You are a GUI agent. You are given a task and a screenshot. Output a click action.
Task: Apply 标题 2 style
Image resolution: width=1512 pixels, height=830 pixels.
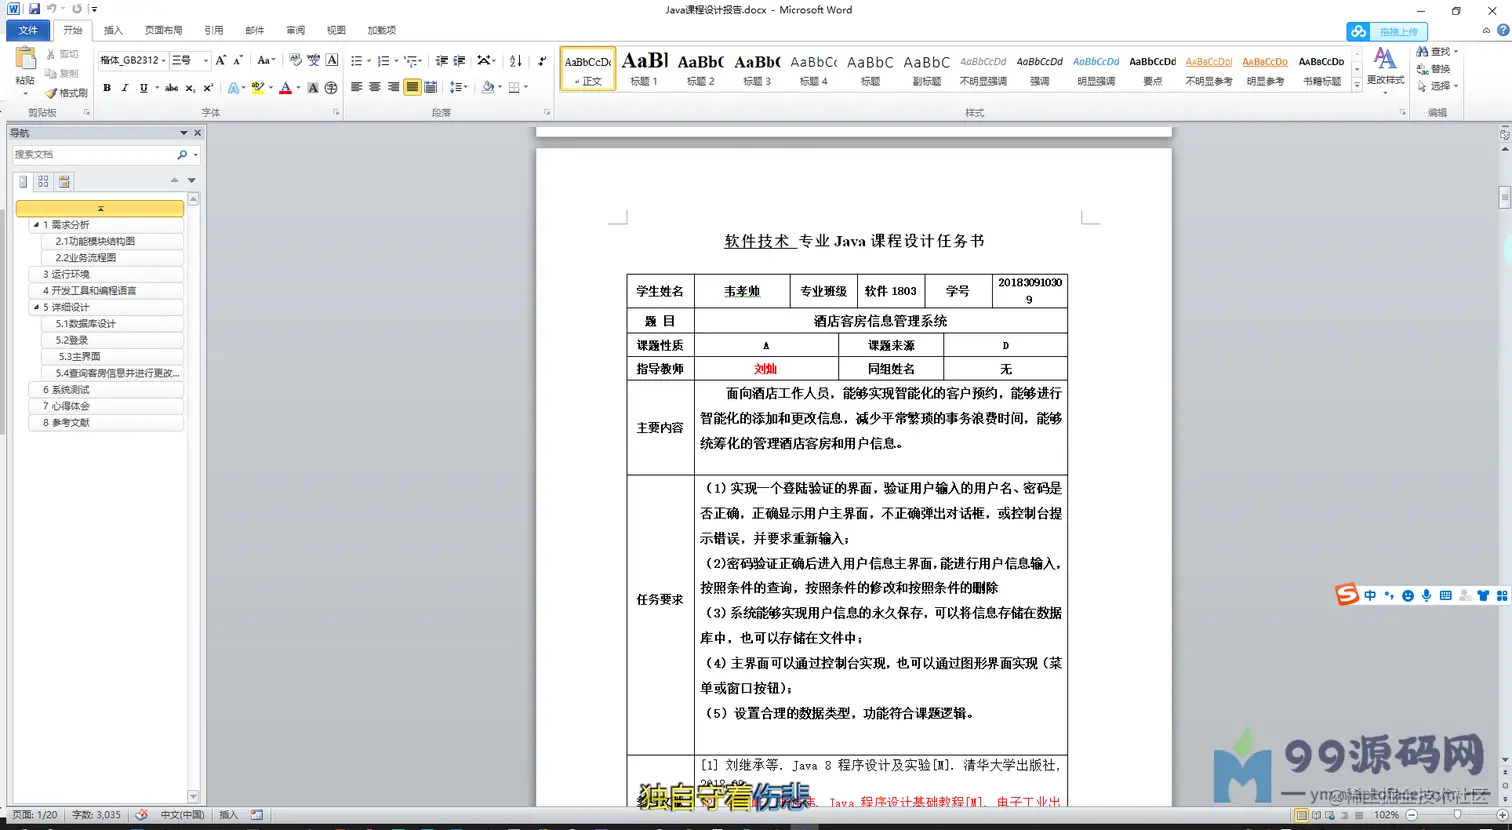[700, 68]
